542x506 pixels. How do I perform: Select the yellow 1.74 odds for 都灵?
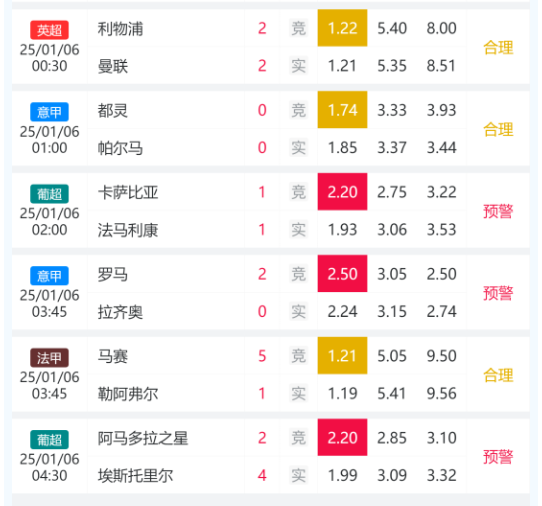click(342, 110)
